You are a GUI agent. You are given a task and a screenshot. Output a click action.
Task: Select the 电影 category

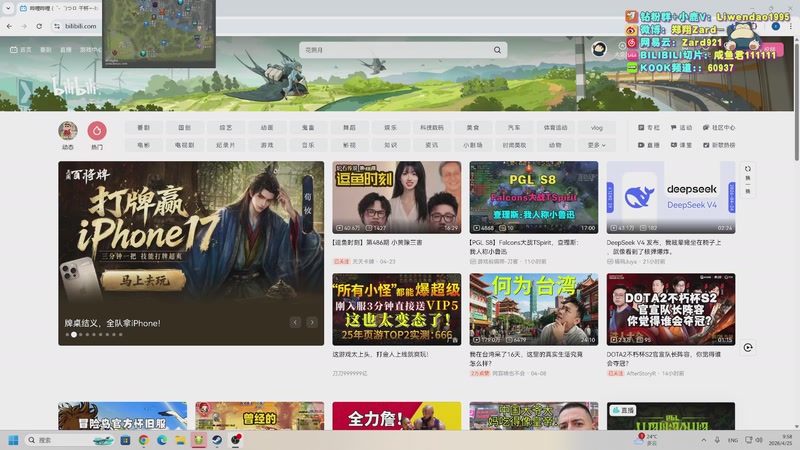pyautogui.click(x=143, y=145)
